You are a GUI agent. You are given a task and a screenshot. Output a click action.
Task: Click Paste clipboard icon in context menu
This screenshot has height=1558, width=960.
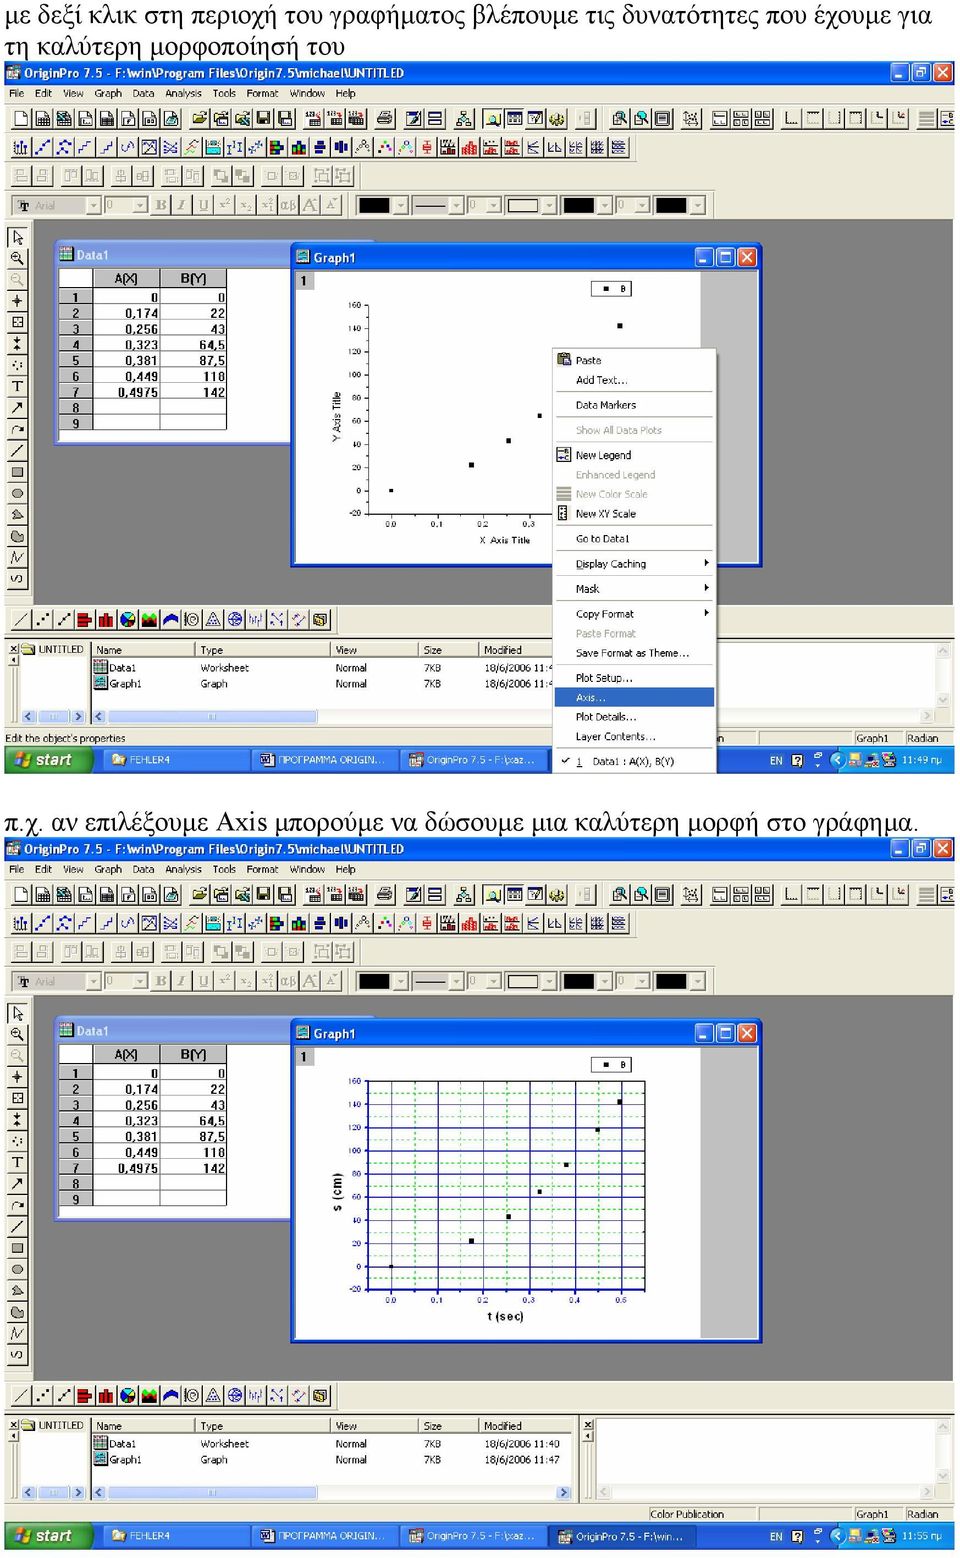tap(564, 360)
